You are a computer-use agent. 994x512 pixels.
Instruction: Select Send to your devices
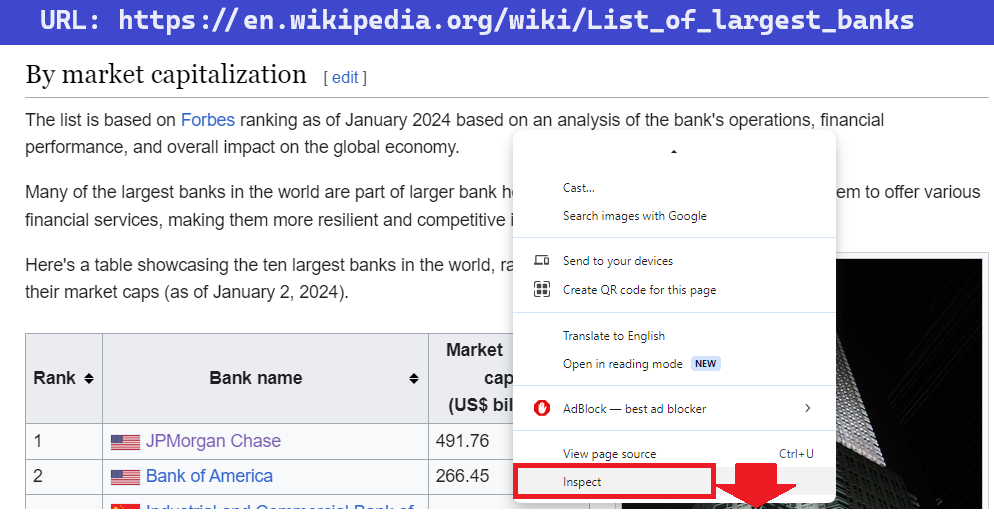674,261
